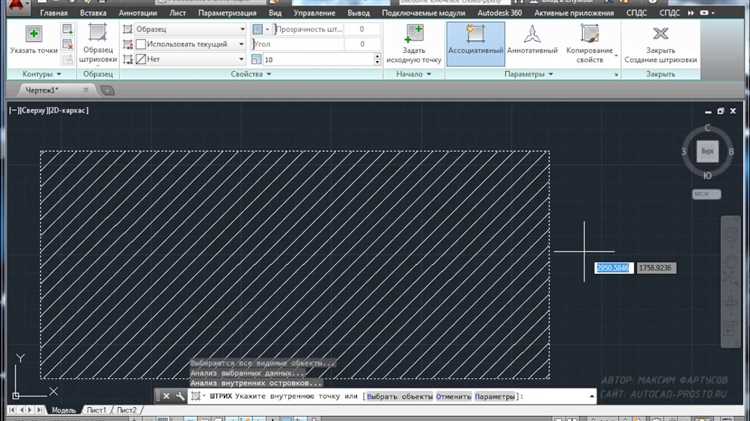This screenshot has width=750, height=421.
Task: Click the Отменить command line option
Action: click(x=453, y=397)
